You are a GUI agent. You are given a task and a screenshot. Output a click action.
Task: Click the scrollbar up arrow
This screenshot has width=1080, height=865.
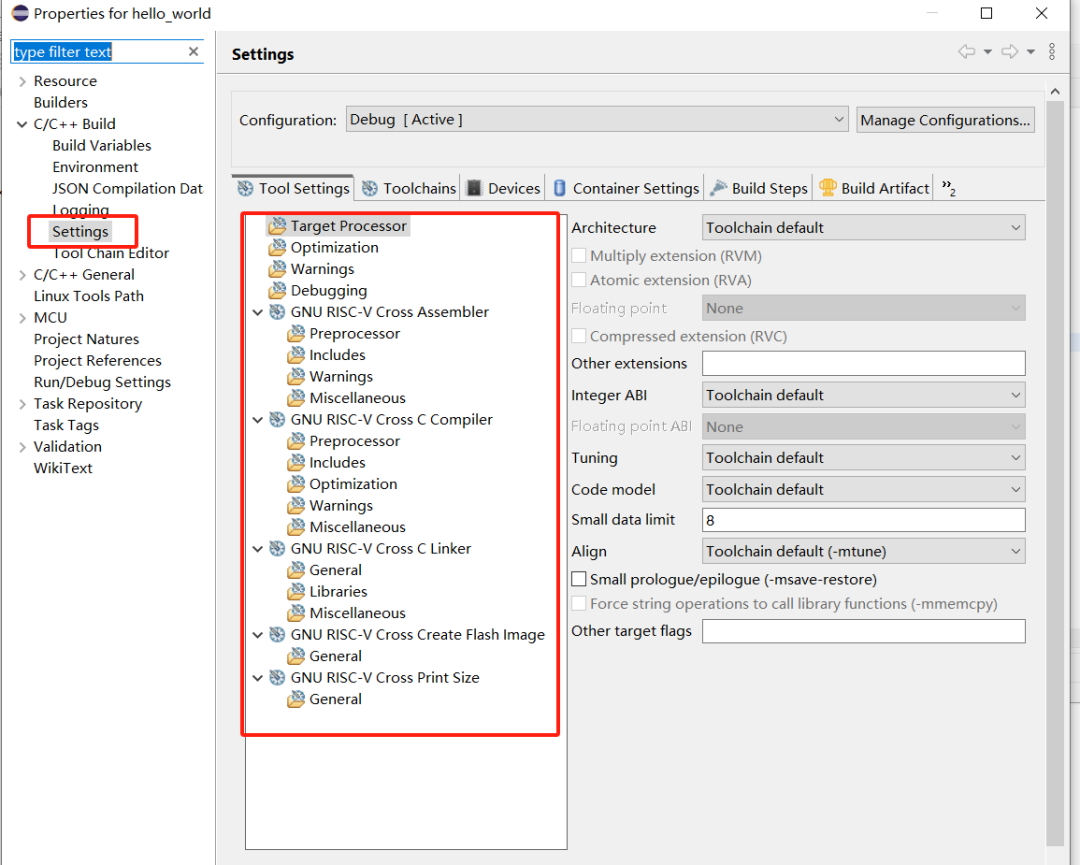tap(1055, 92)
